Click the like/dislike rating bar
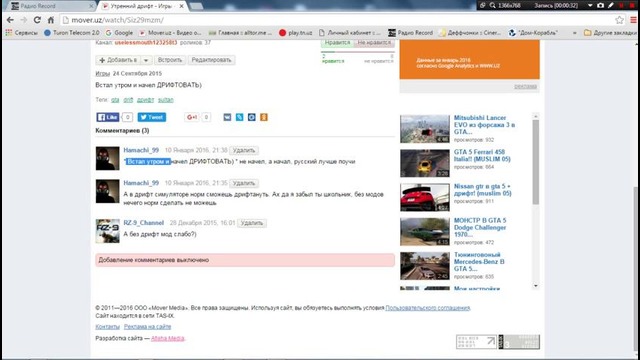This screenshot has height=360, width=640. coord(358,52)
